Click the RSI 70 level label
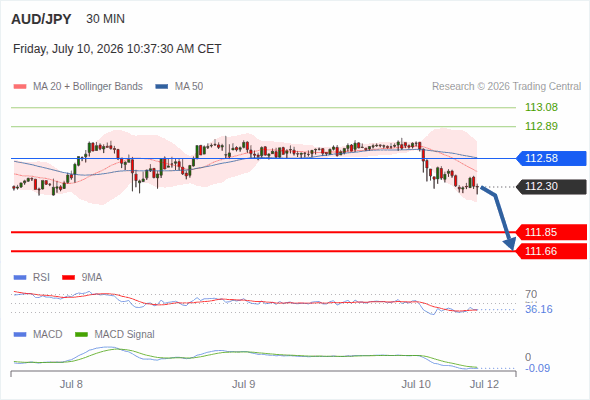This screenshot has height=400, width=590. 531,294
